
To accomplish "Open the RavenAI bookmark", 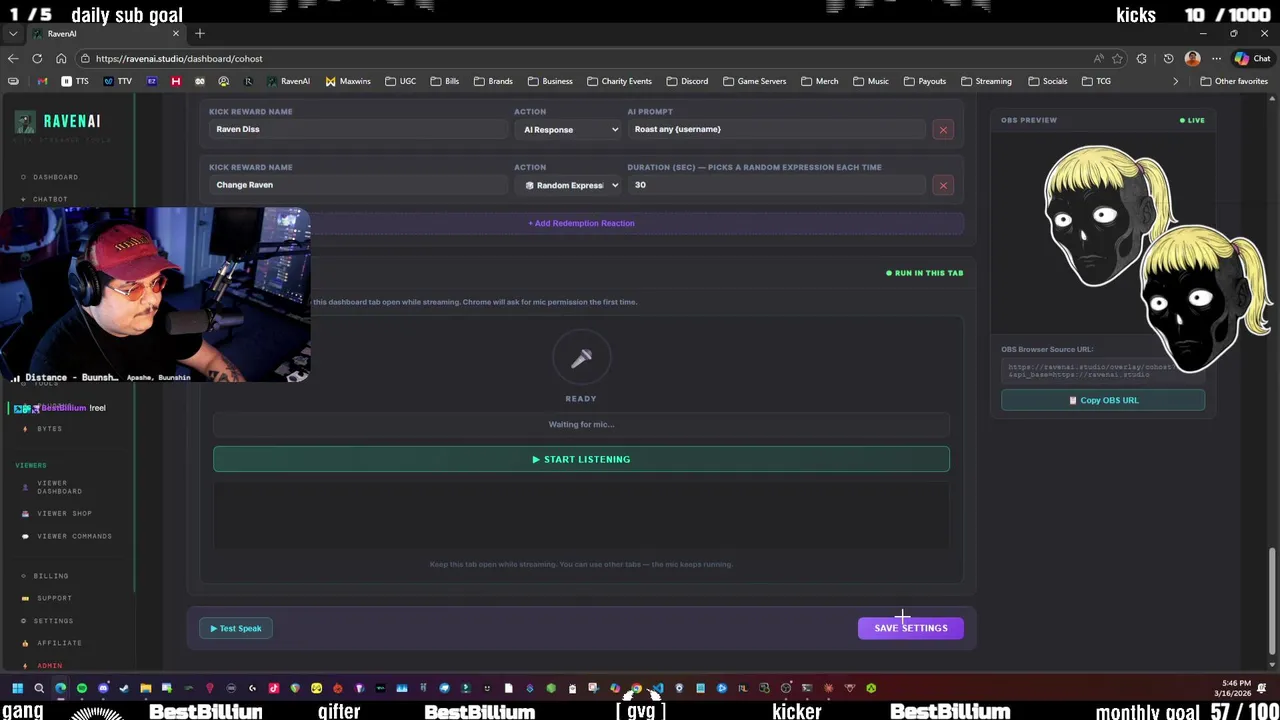I will coord(288,81).
